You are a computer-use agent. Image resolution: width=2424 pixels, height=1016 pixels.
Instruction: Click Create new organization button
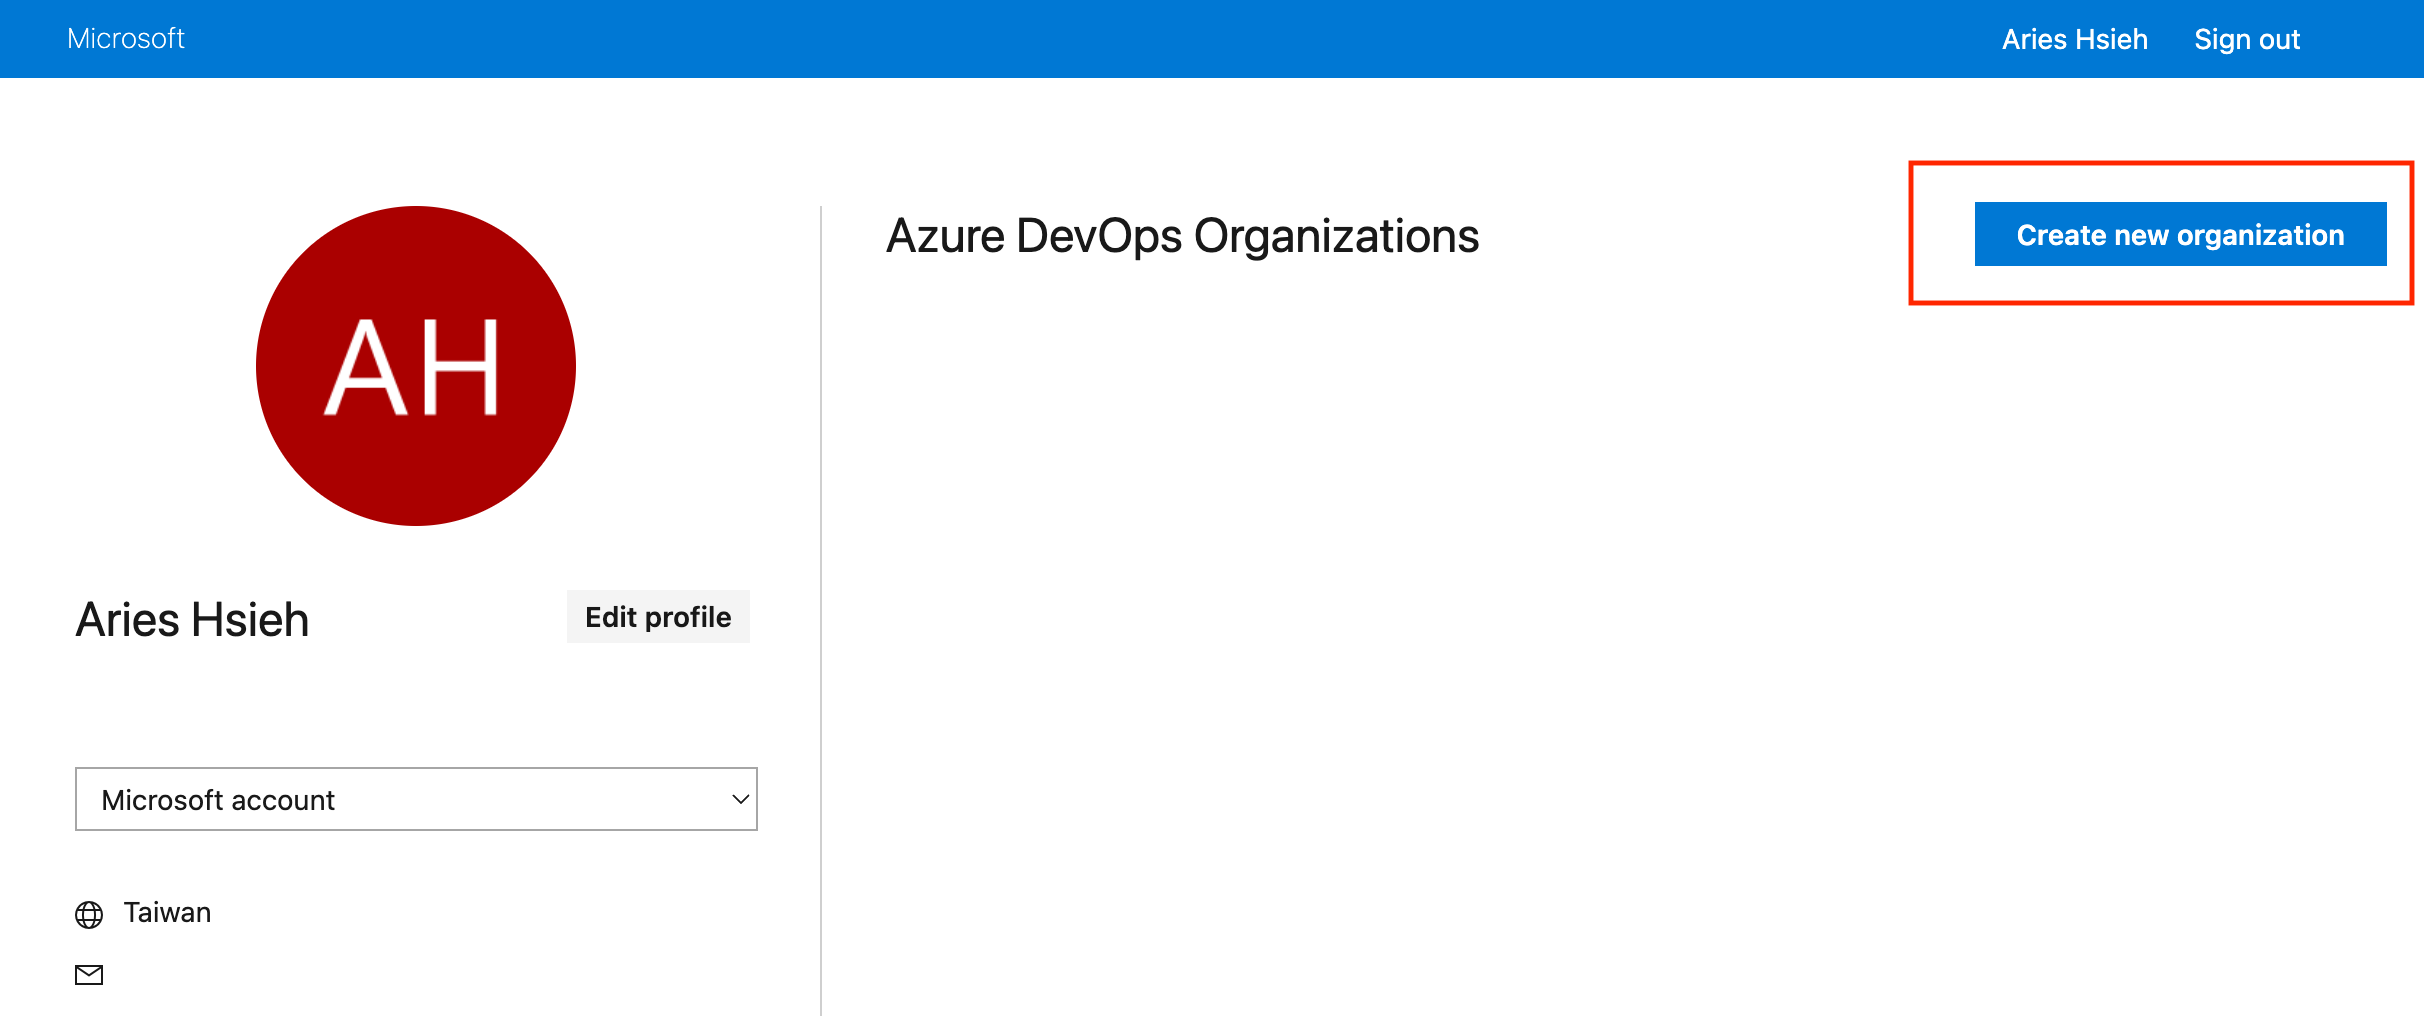click(x=2180, y=235)
